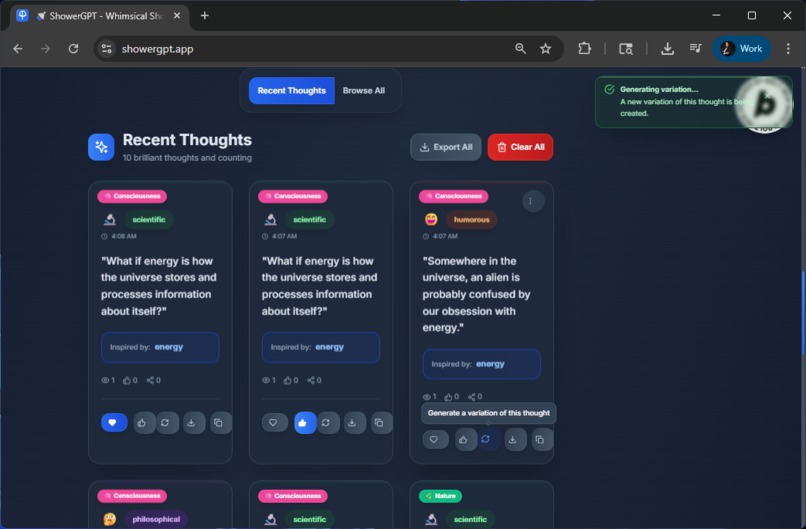Click the humorous tag on alien card
The image size is (806, 529).
[x=471, y=220]
